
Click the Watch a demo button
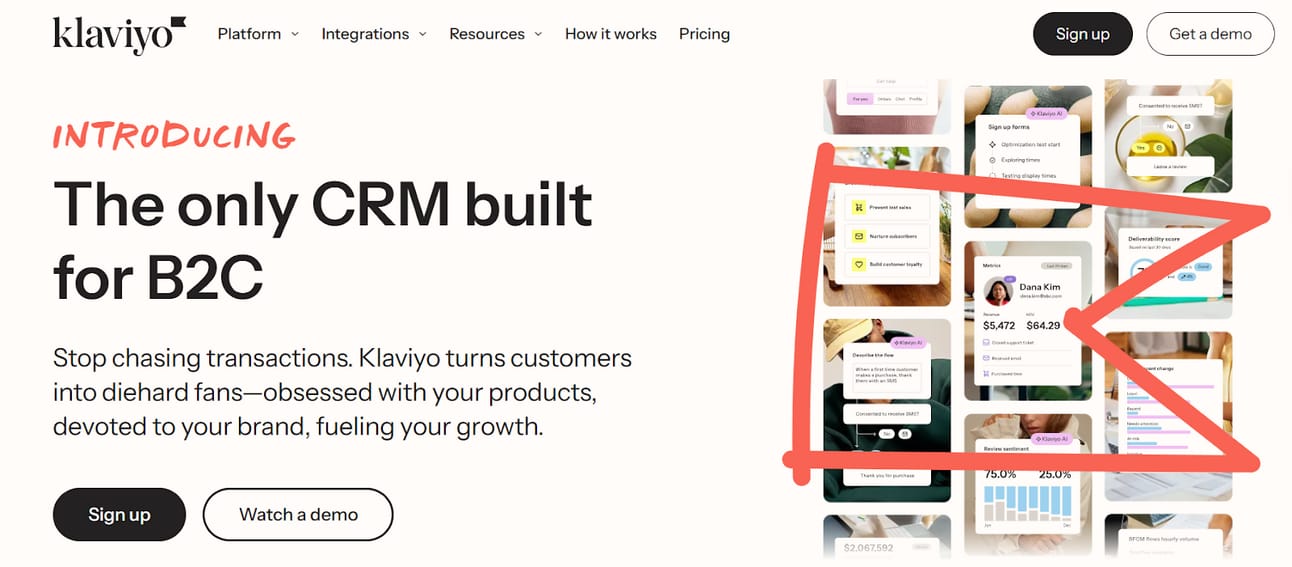coord(298,514)
